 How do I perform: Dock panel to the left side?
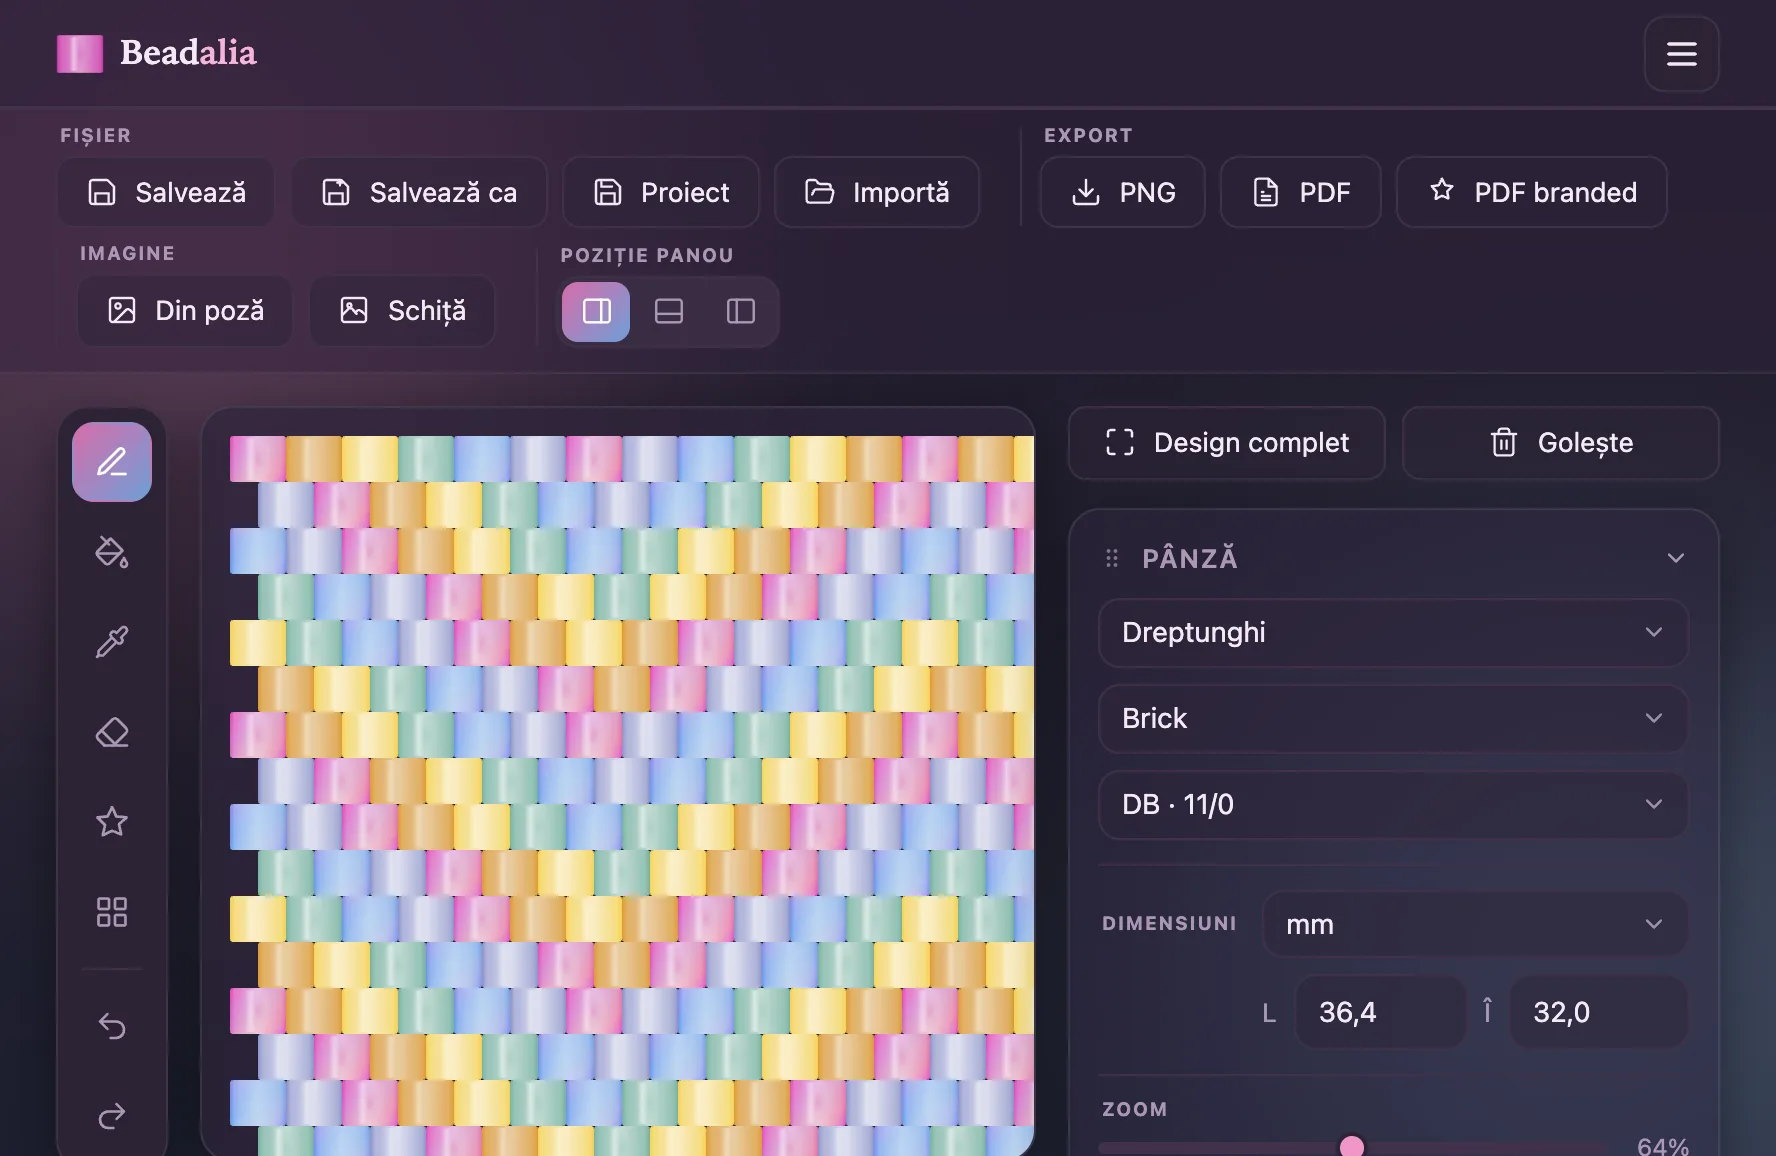pyautogui.click(x=740, y=312)
